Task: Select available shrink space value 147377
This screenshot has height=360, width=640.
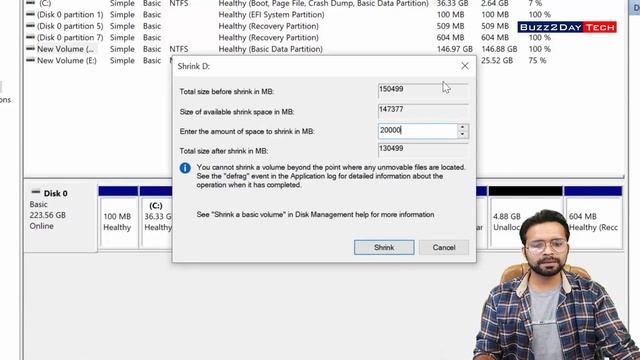Action: pyautogui.click(x=422, y=110)
